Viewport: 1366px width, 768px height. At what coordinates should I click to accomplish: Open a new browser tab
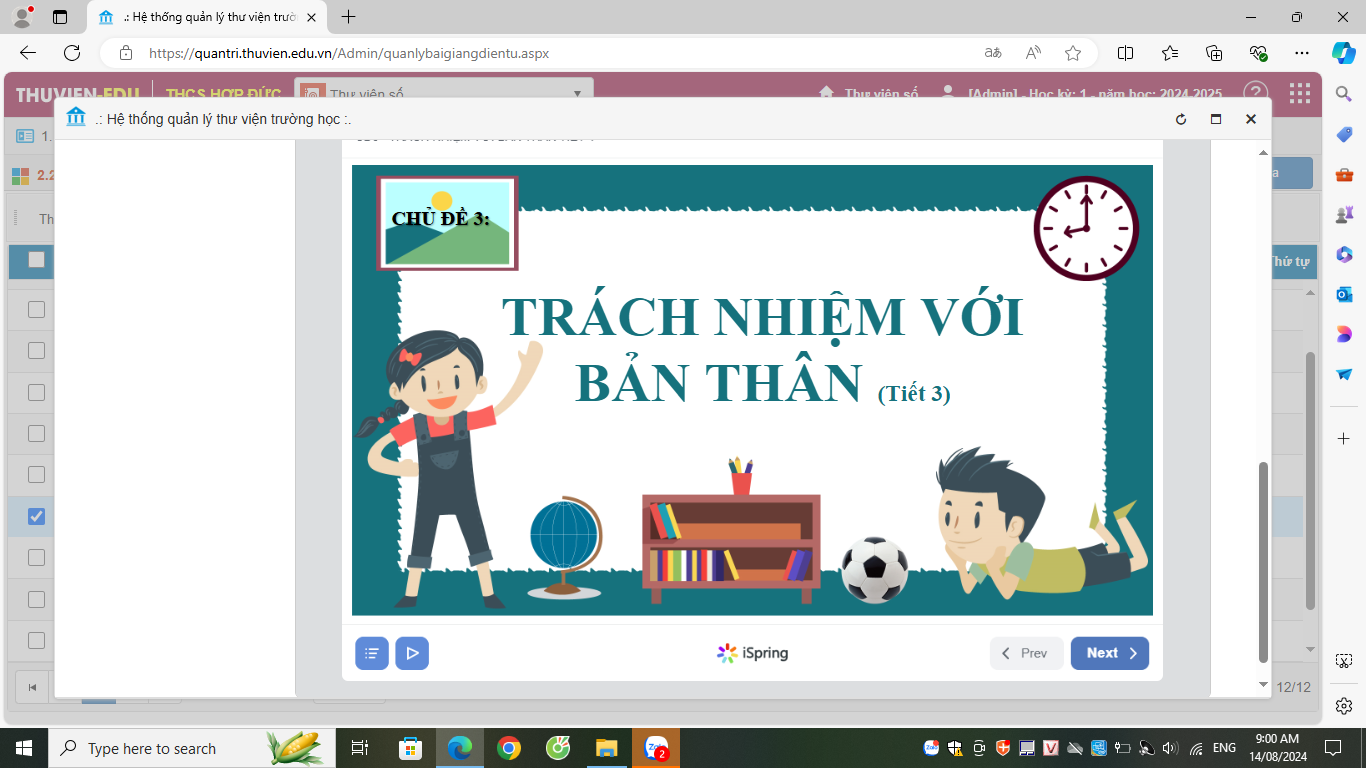click(348, 17)
